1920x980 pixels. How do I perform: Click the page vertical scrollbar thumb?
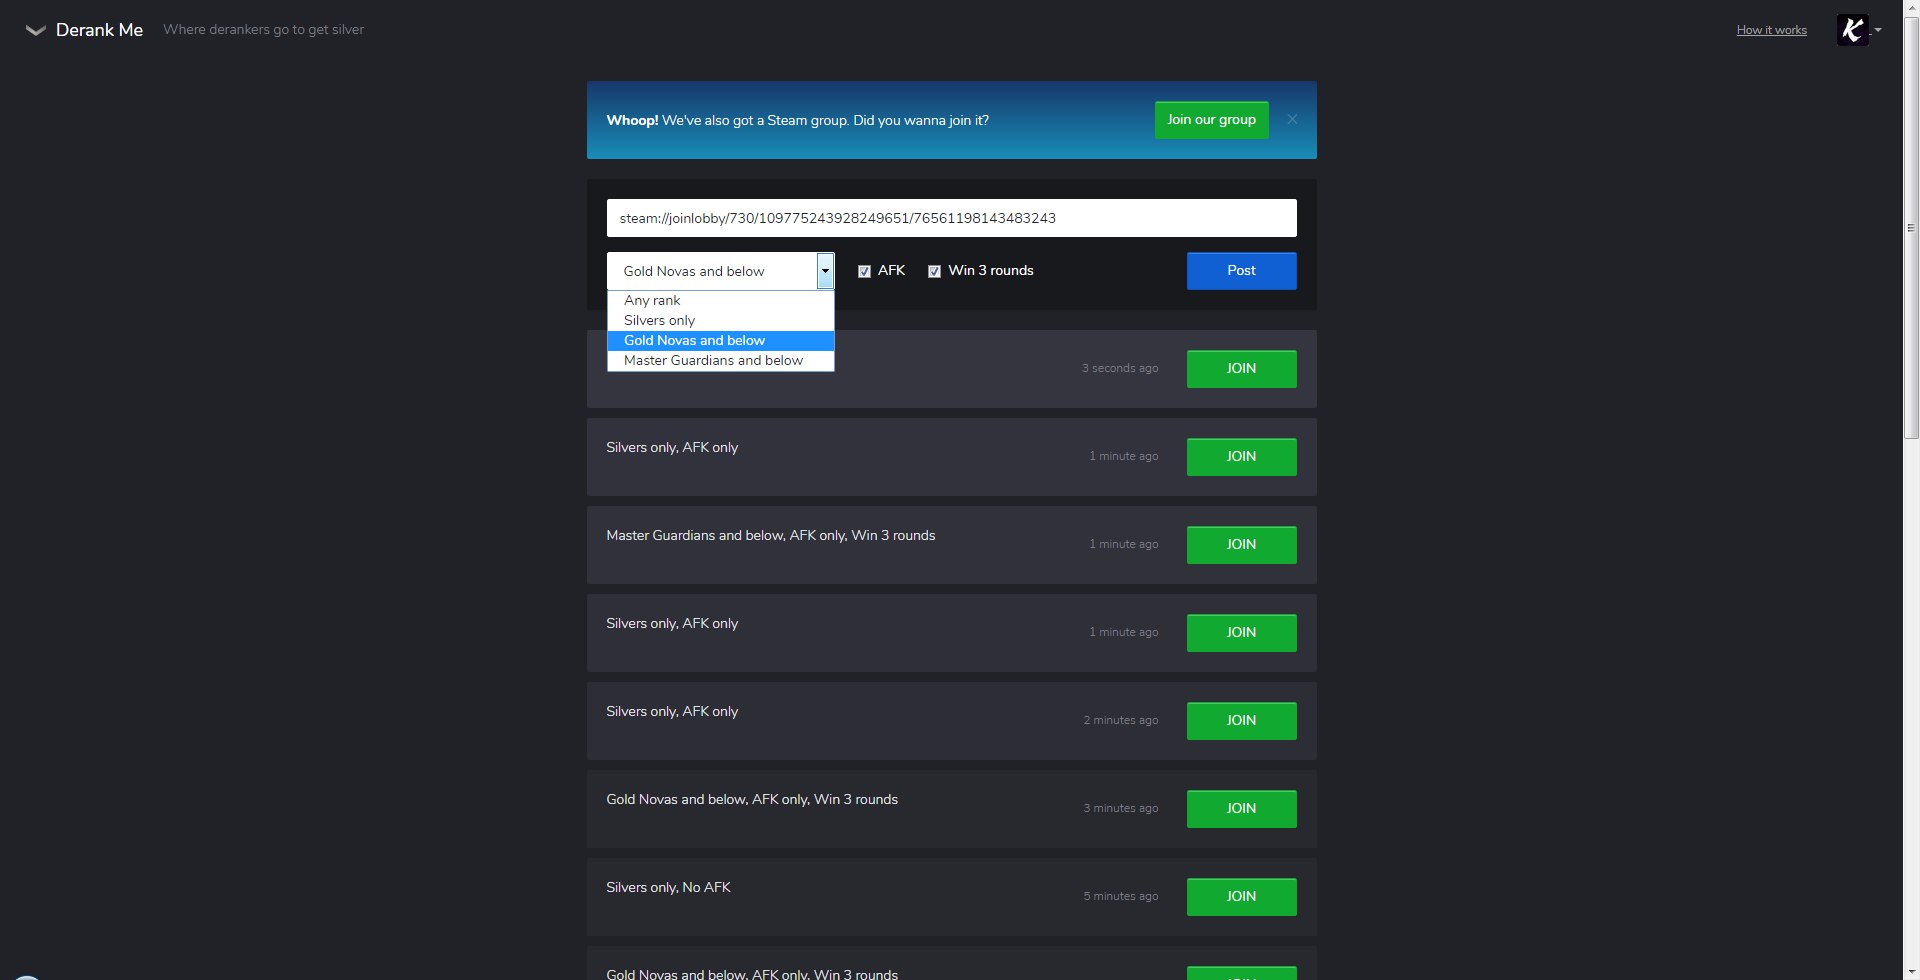click(x=1911, y=228)
